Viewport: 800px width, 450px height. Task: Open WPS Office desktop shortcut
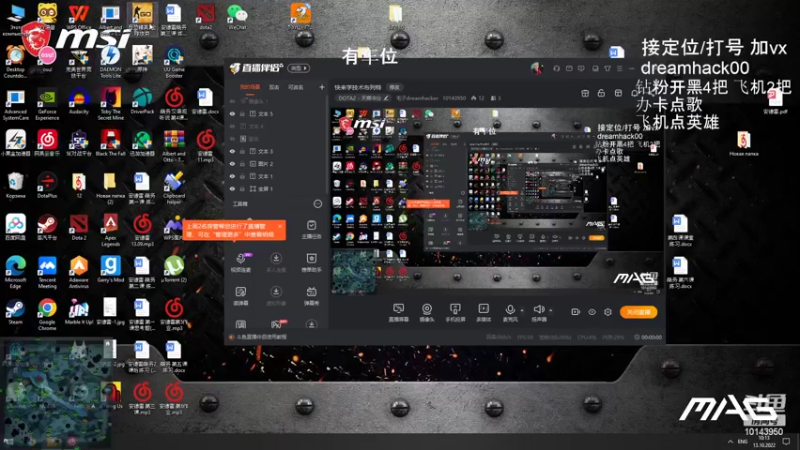tap(78, 17)
